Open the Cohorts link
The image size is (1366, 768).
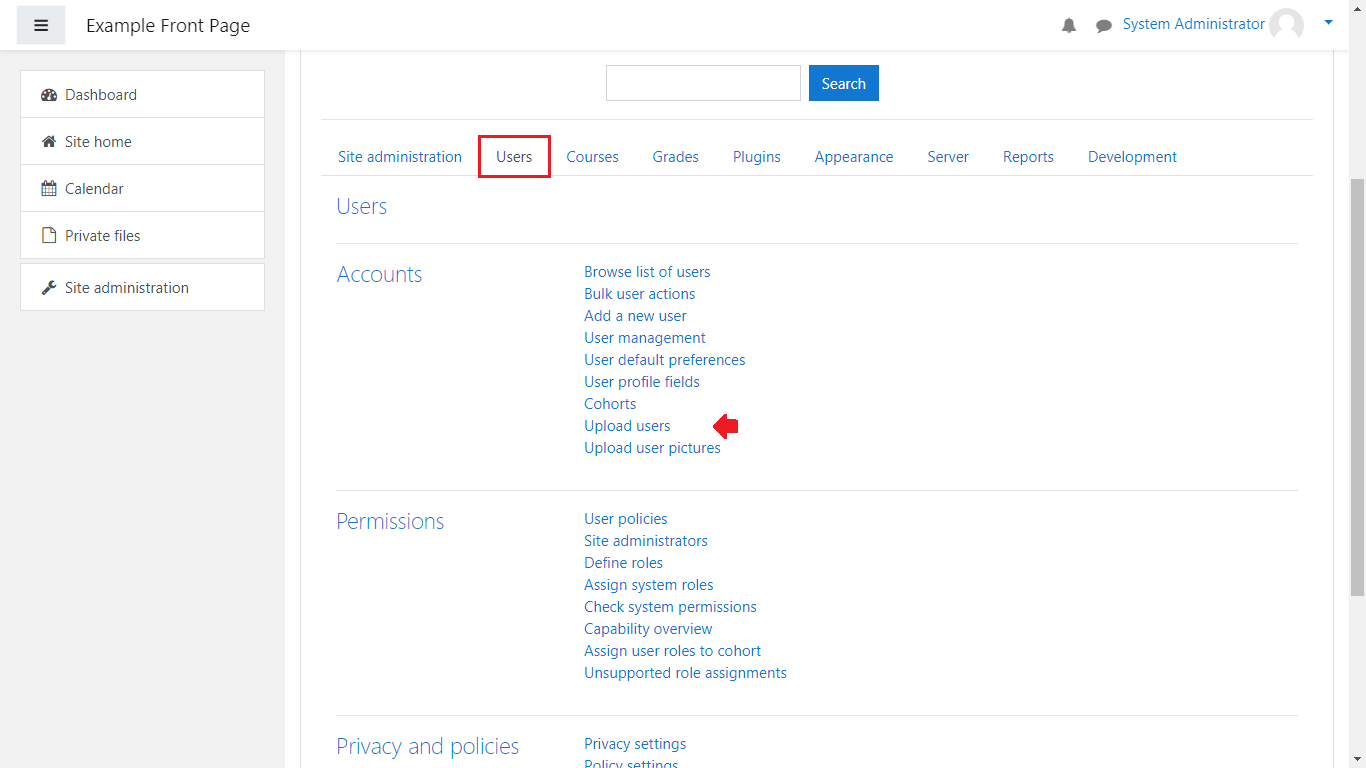610,404
